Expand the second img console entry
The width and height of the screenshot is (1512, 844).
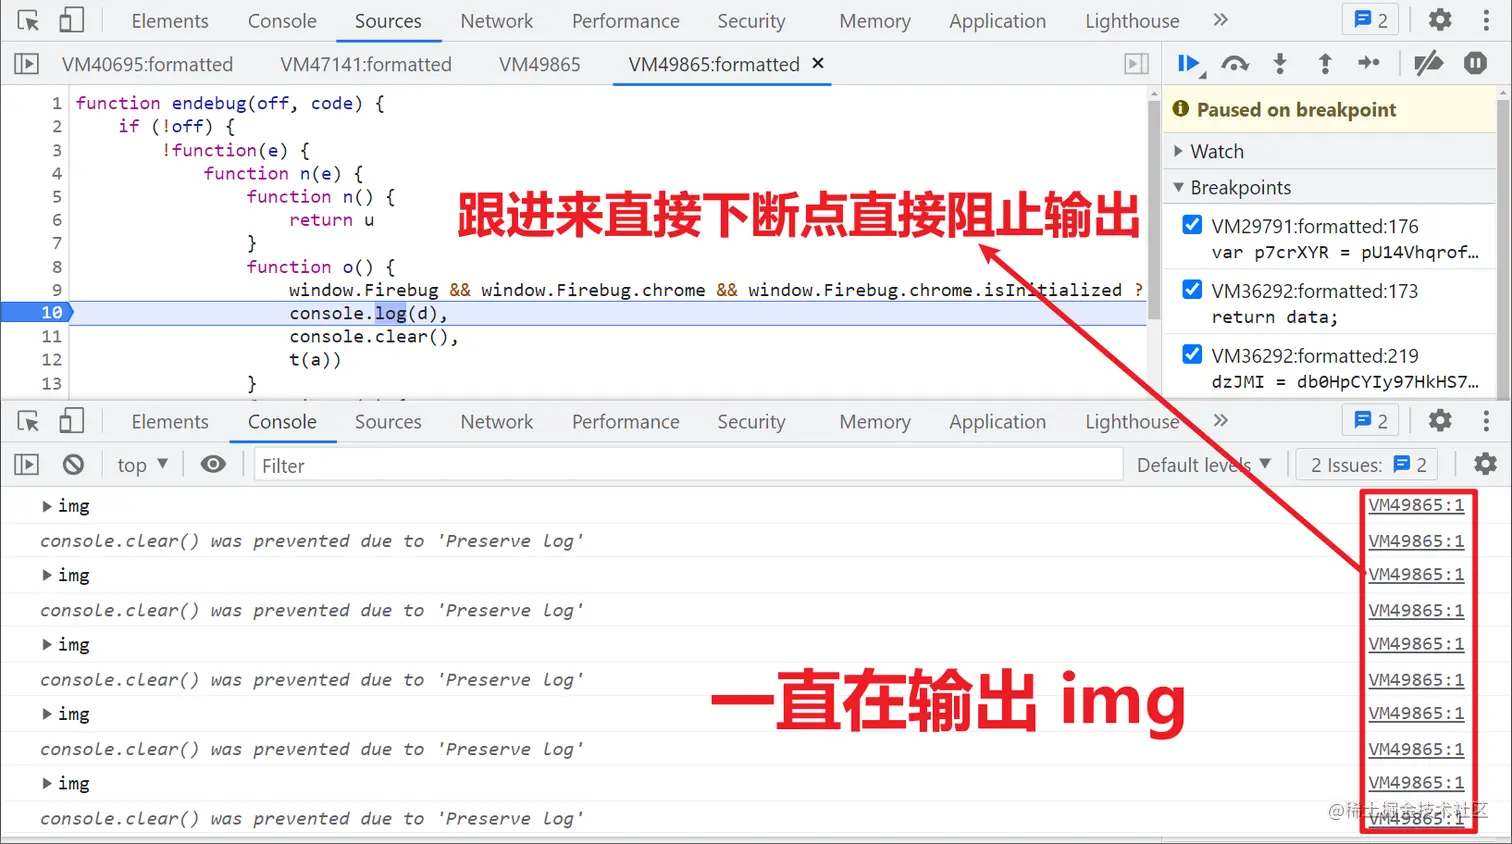[46, 575]
